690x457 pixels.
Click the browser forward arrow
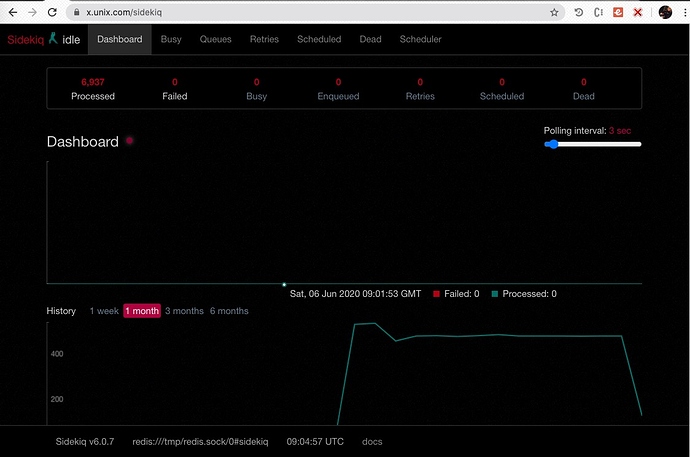point(33,12)
